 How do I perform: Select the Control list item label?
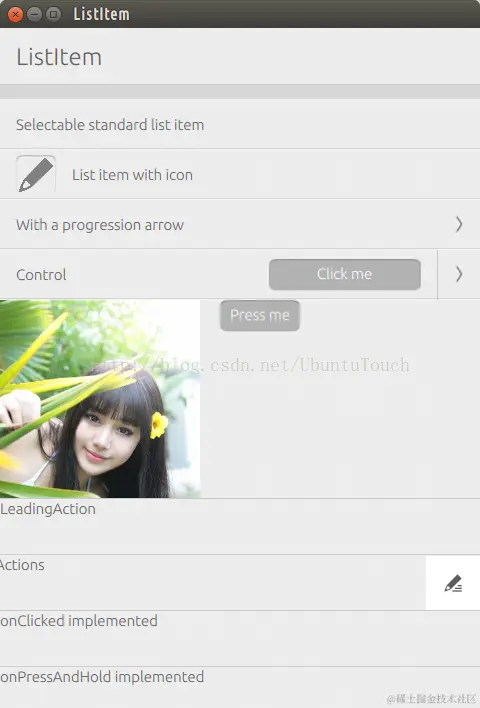click(x=41, y=275)
